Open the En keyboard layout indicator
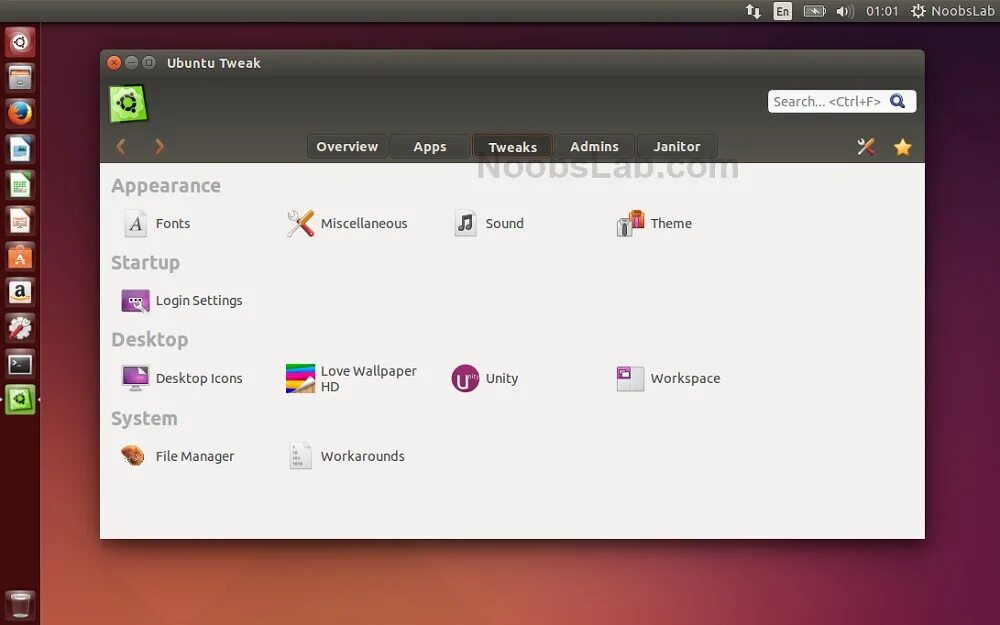 coord(783,11)
